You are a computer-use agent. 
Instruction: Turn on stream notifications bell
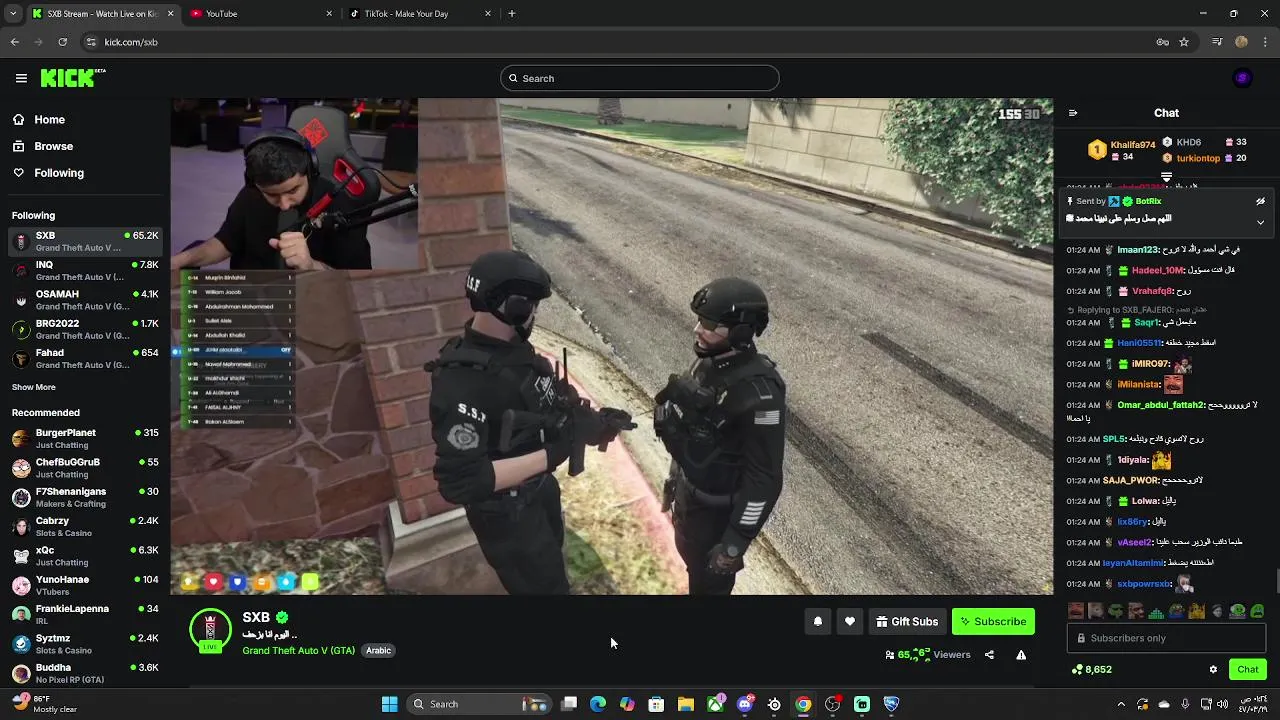[x=818, y=621]
